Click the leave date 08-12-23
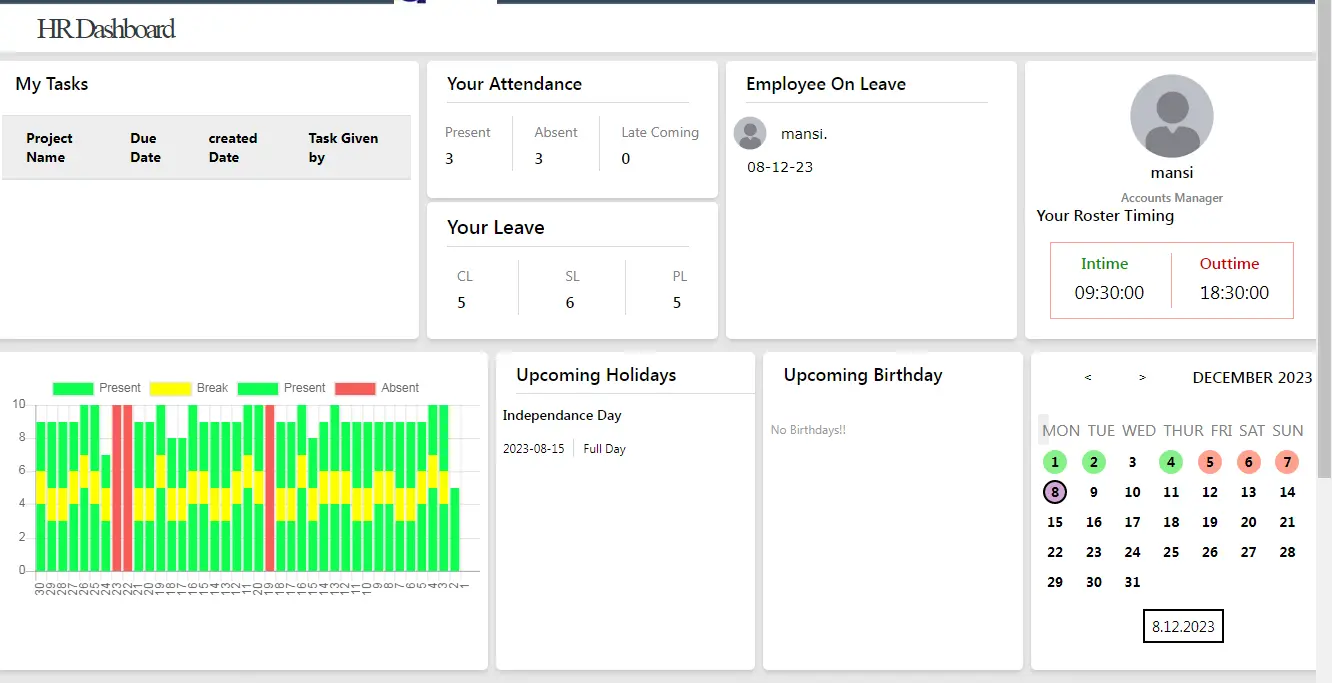 pyautogui.click(x=780, y=167)
